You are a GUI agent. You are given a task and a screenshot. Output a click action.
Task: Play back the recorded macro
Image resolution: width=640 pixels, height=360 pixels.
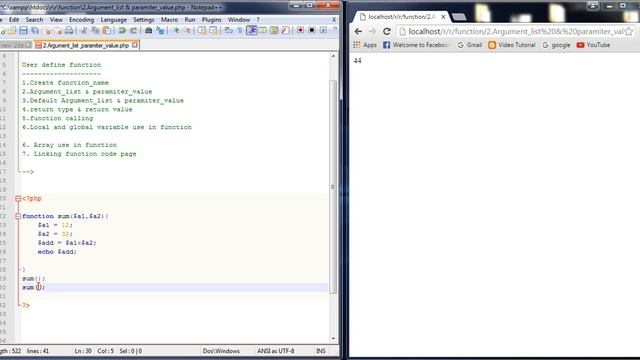323,31
